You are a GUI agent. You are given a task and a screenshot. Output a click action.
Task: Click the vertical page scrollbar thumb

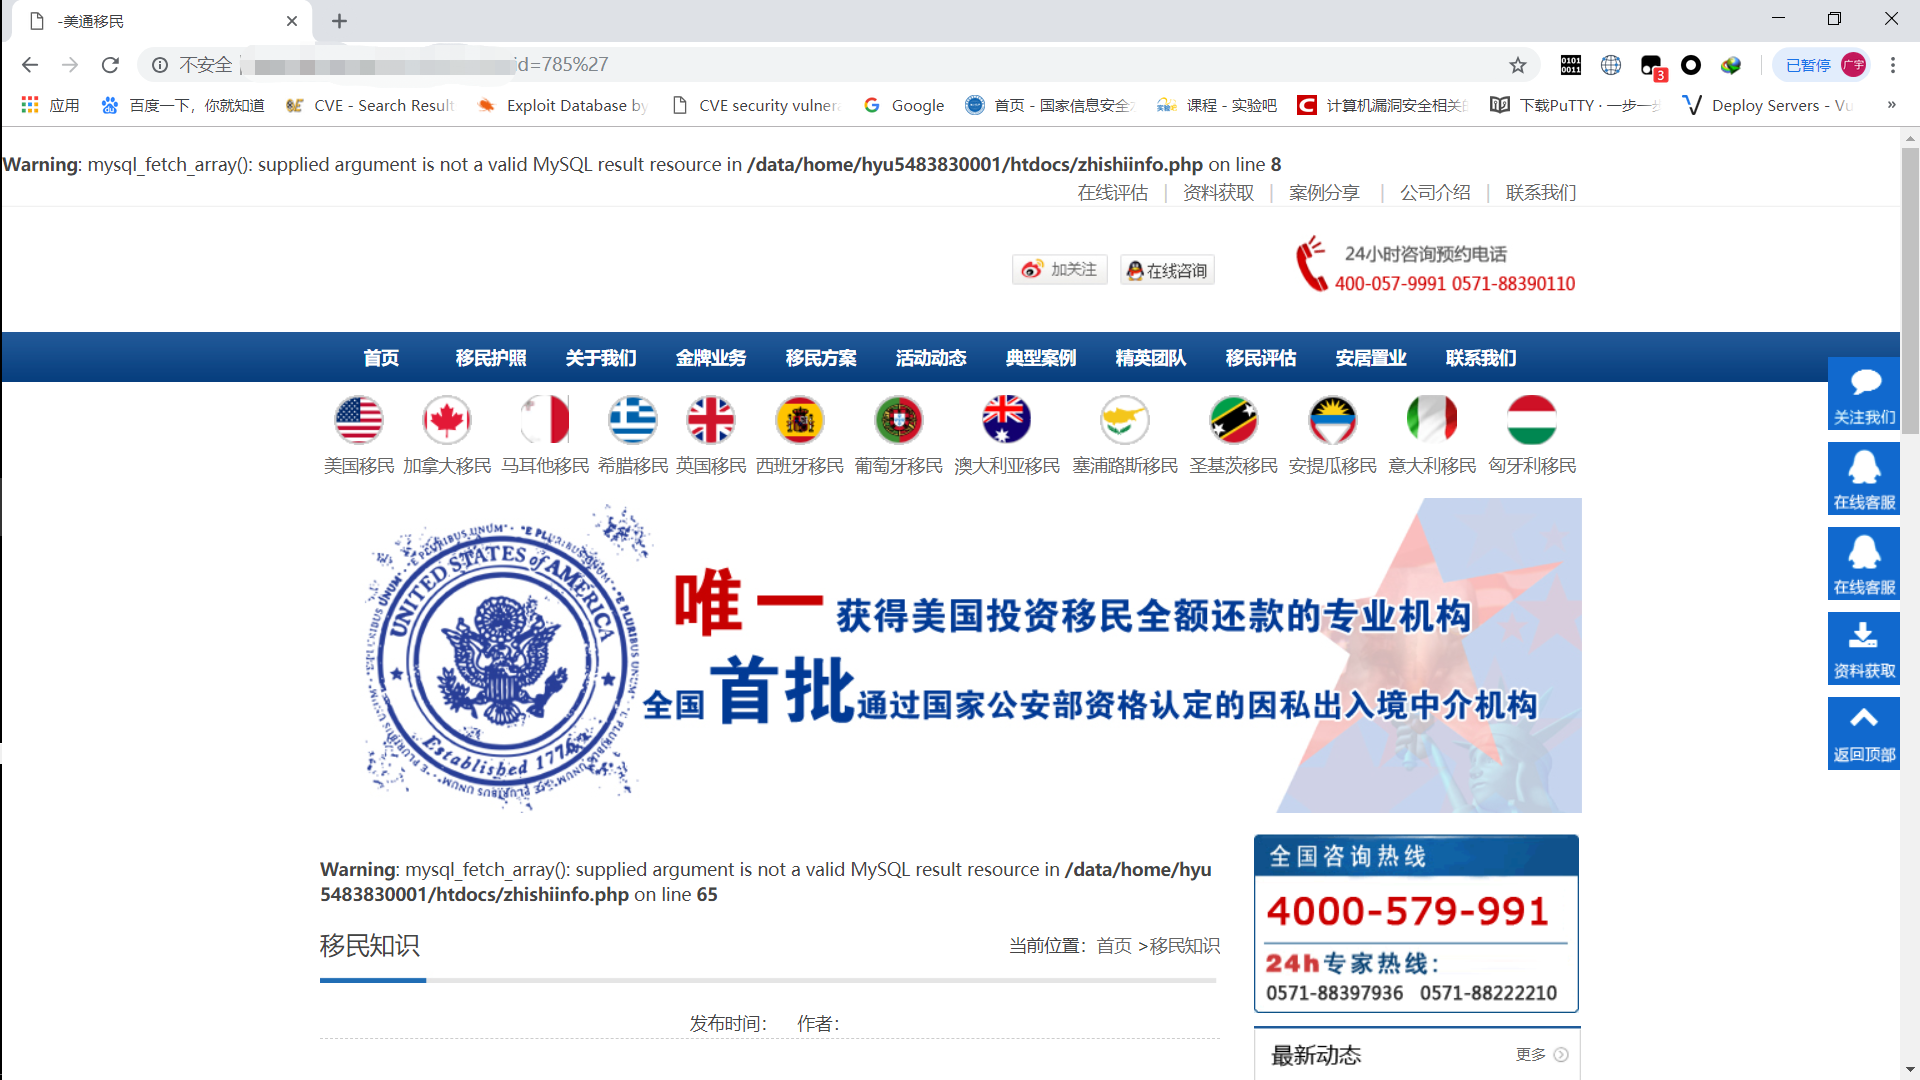(x=1910, y=290)
